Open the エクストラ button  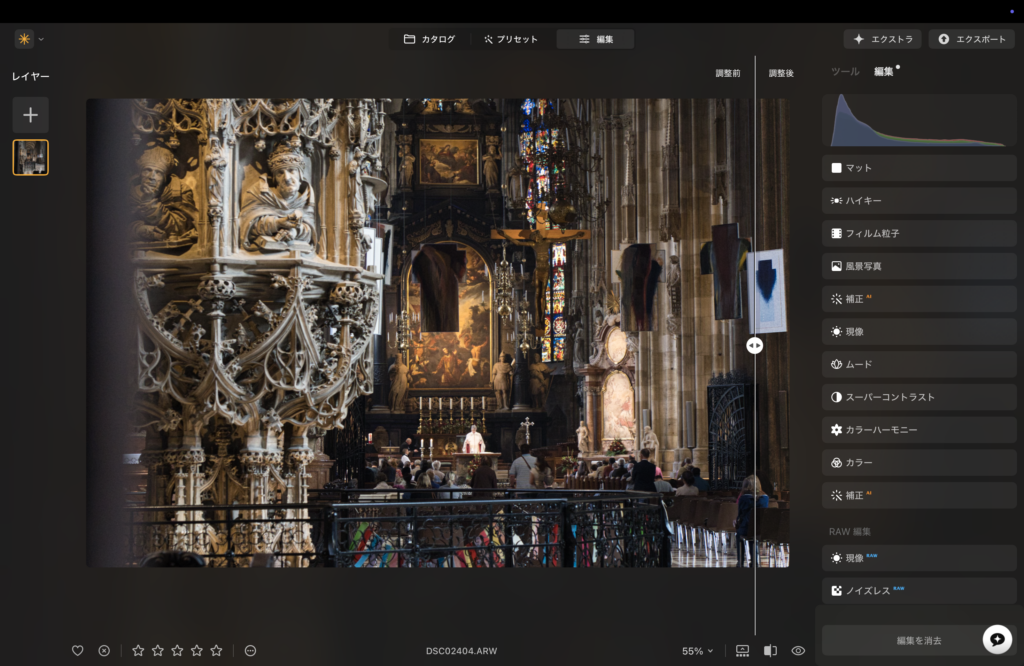coord(882,39)
